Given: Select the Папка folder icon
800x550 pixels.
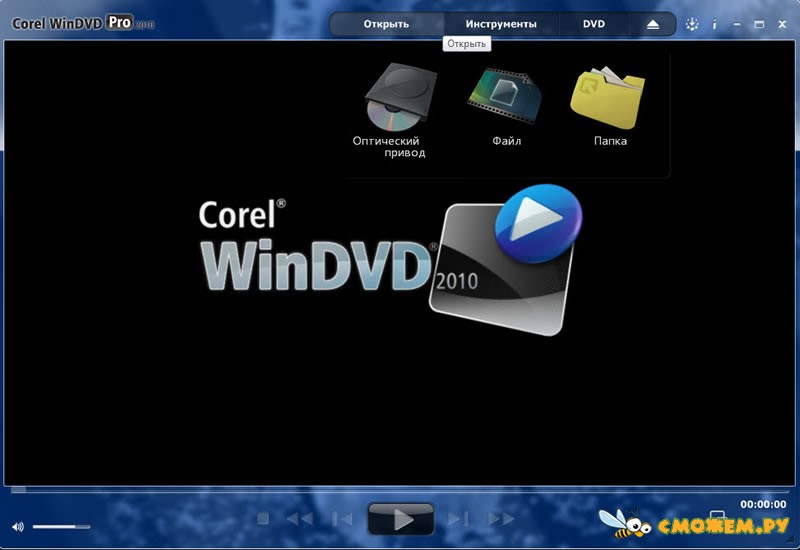Looking at the screenshot, I should [x=608, y=97].
